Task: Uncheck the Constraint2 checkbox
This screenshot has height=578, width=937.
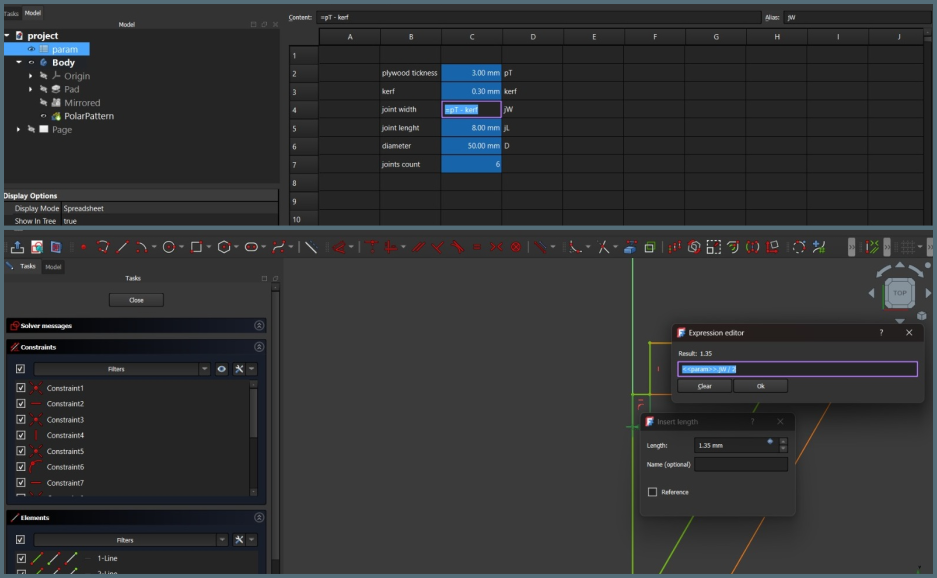Action: pyautogui.click(x=21, y=403)
